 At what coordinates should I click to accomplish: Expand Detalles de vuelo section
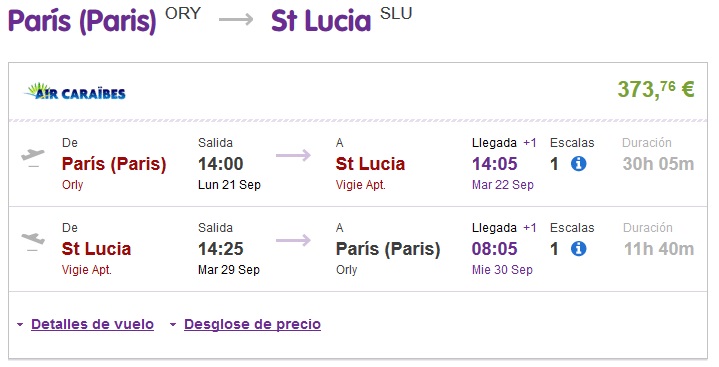pos(92,324)
